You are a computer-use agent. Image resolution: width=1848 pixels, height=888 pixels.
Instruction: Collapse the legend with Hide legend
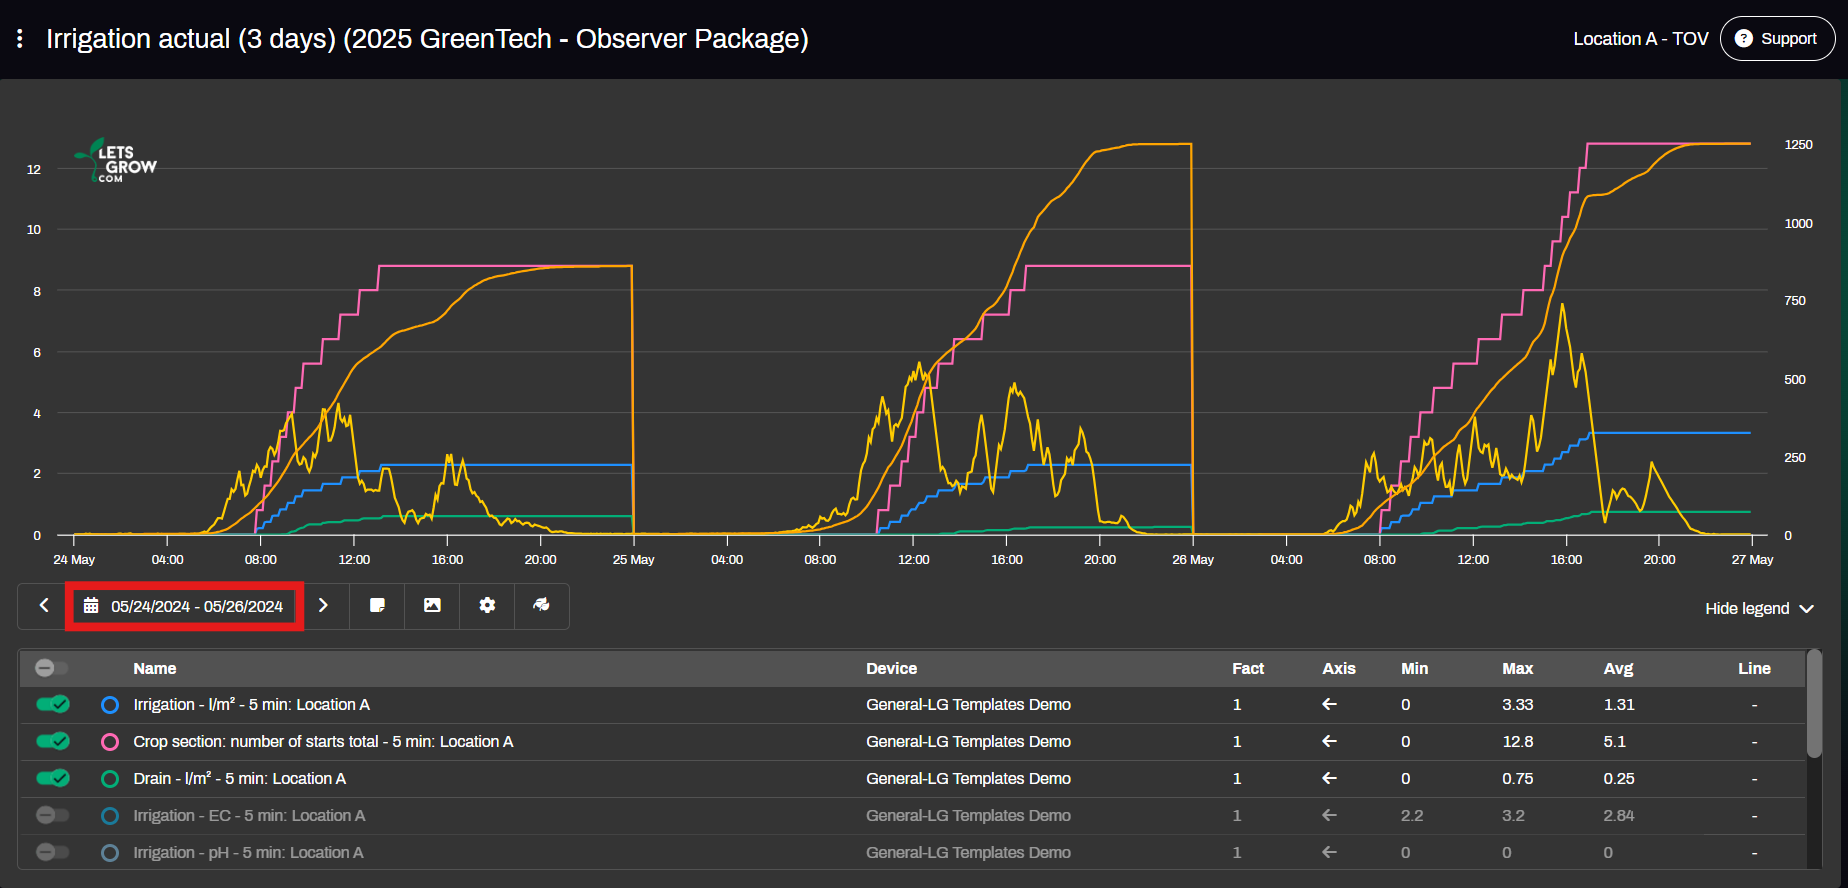(1758, 609)
